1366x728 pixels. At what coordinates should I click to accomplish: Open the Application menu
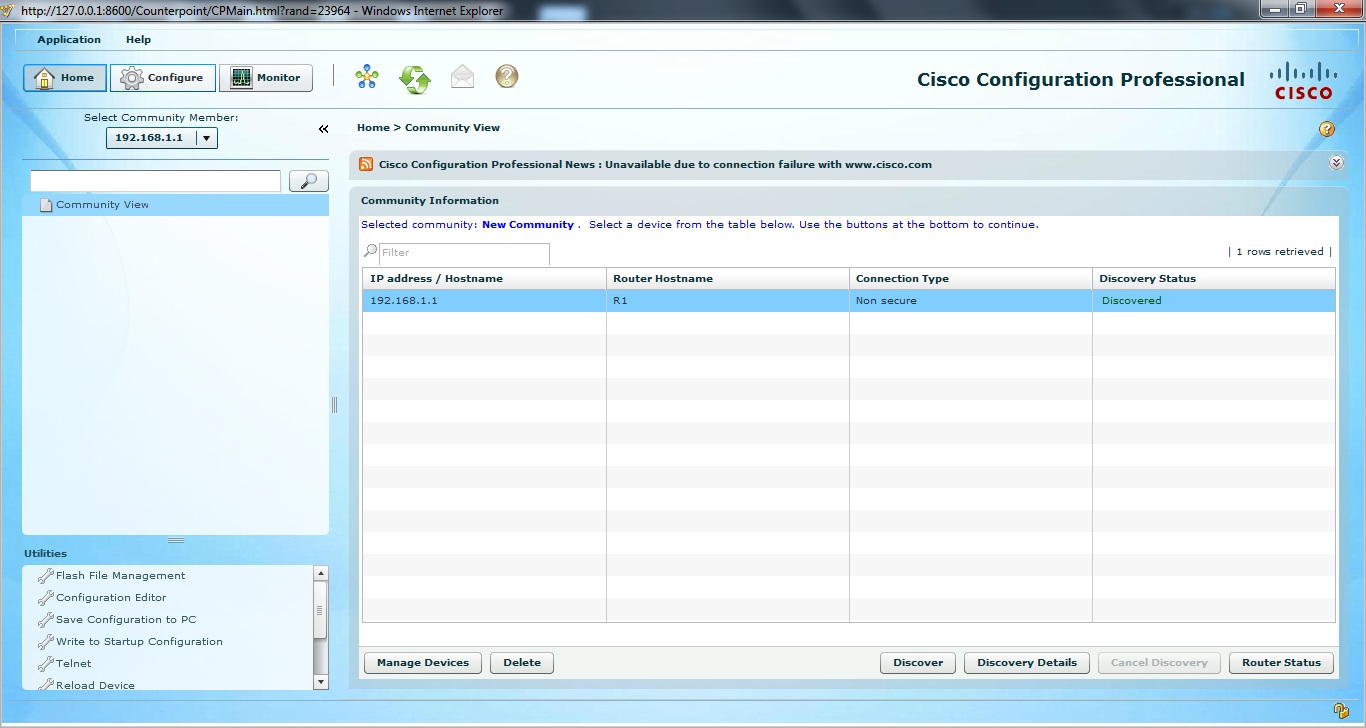[x=68, y=39]
